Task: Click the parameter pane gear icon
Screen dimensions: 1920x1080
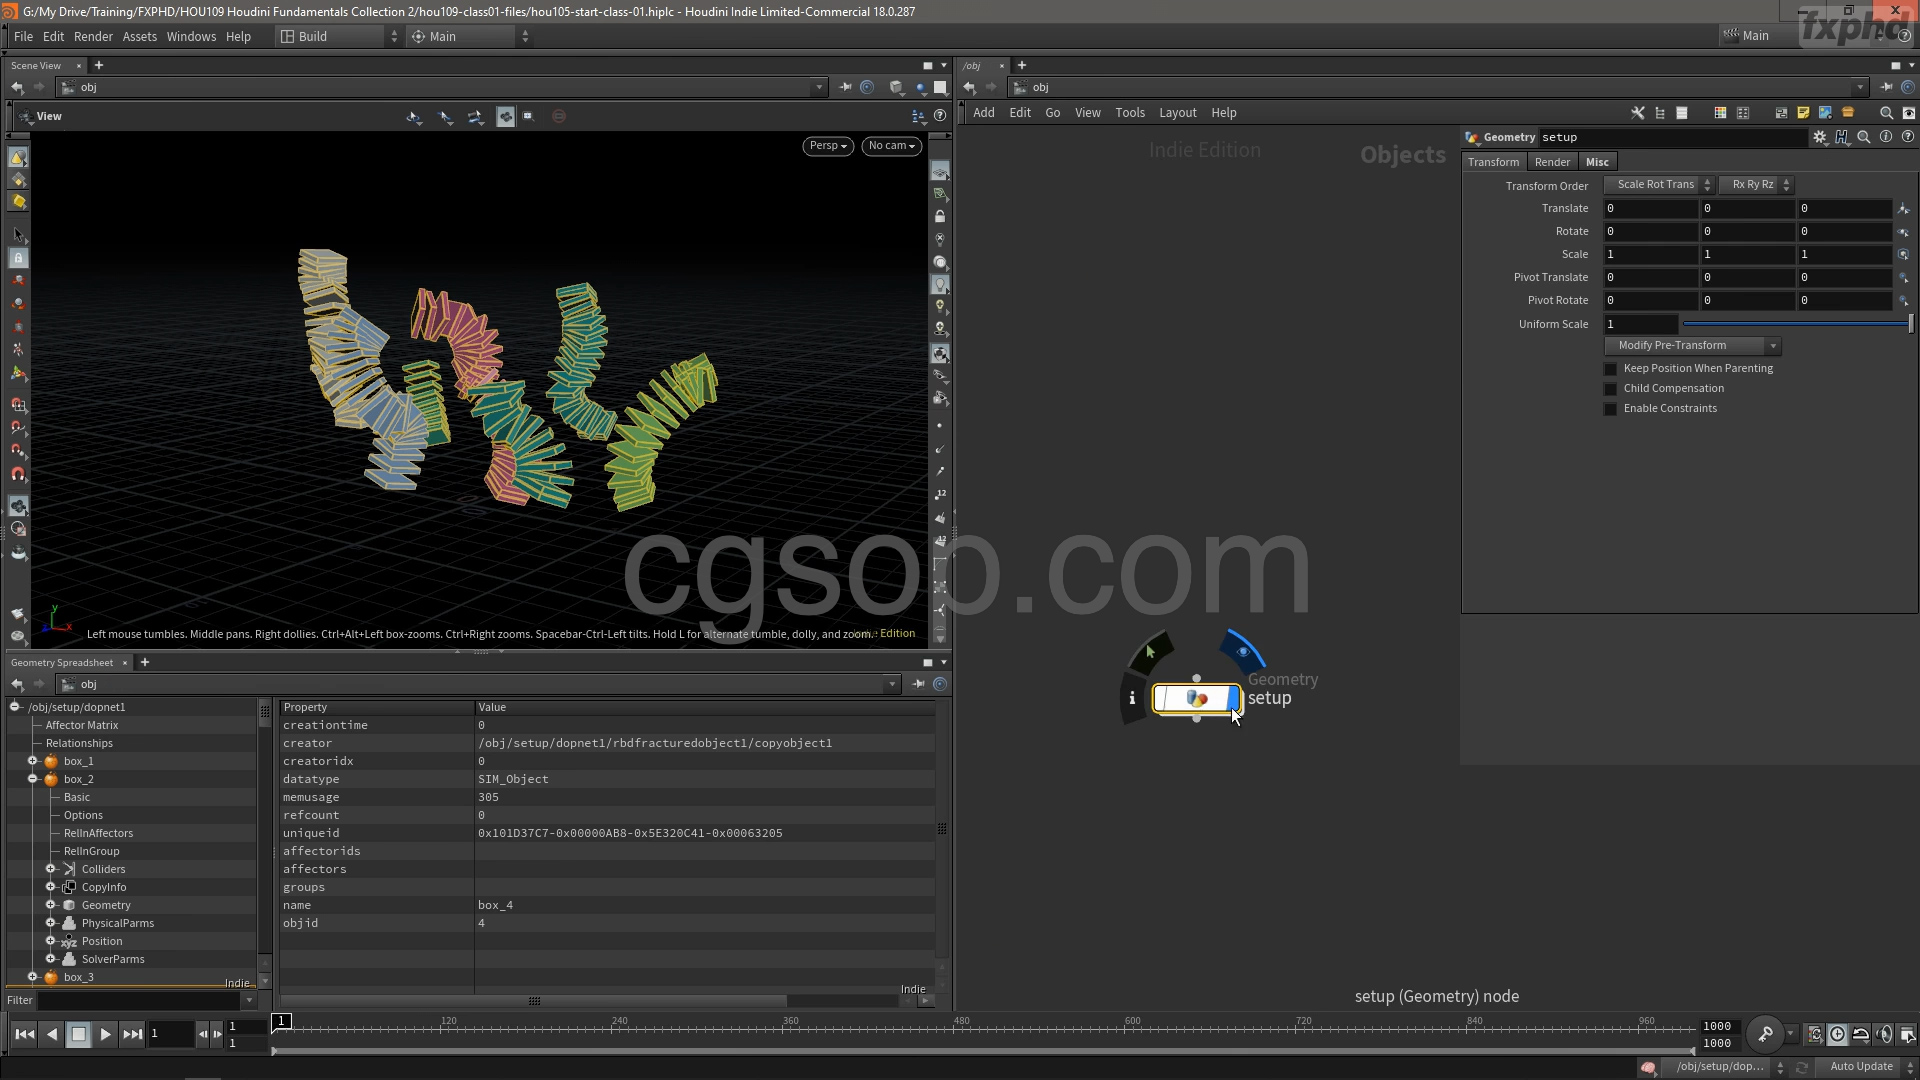Action: point(1819,137)
